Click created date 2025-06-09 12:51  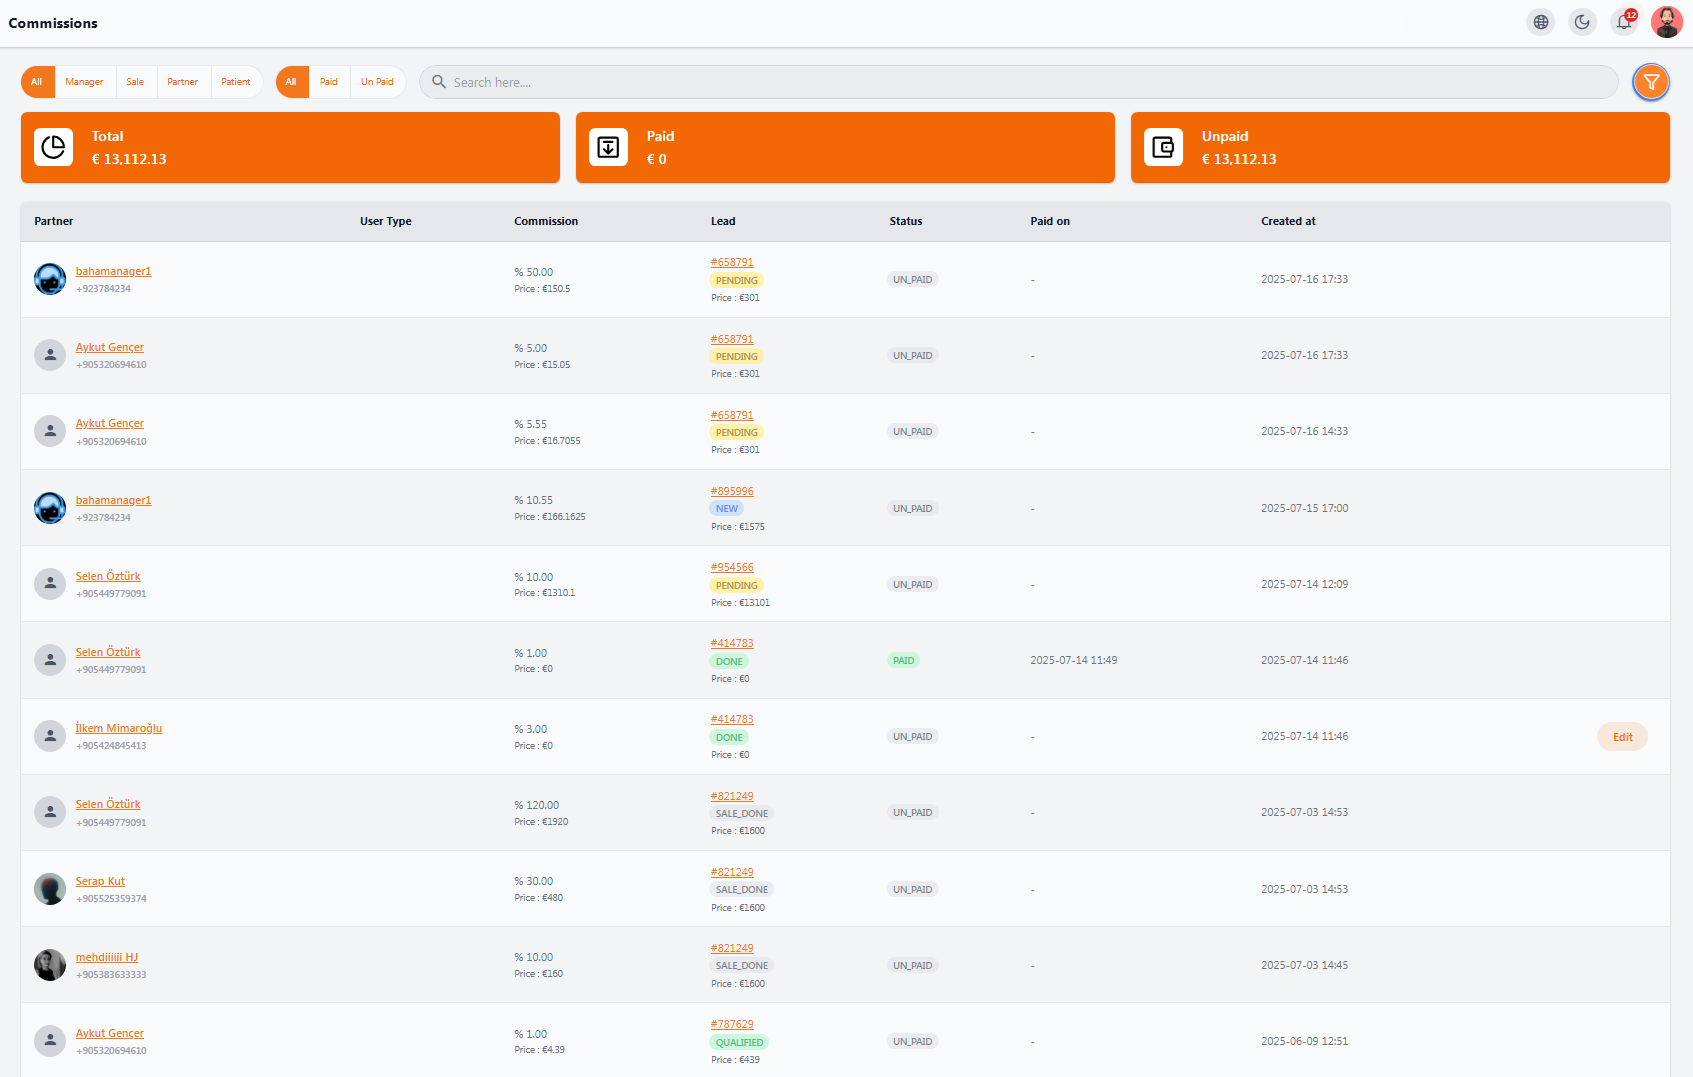[x=1304, y=1041]
